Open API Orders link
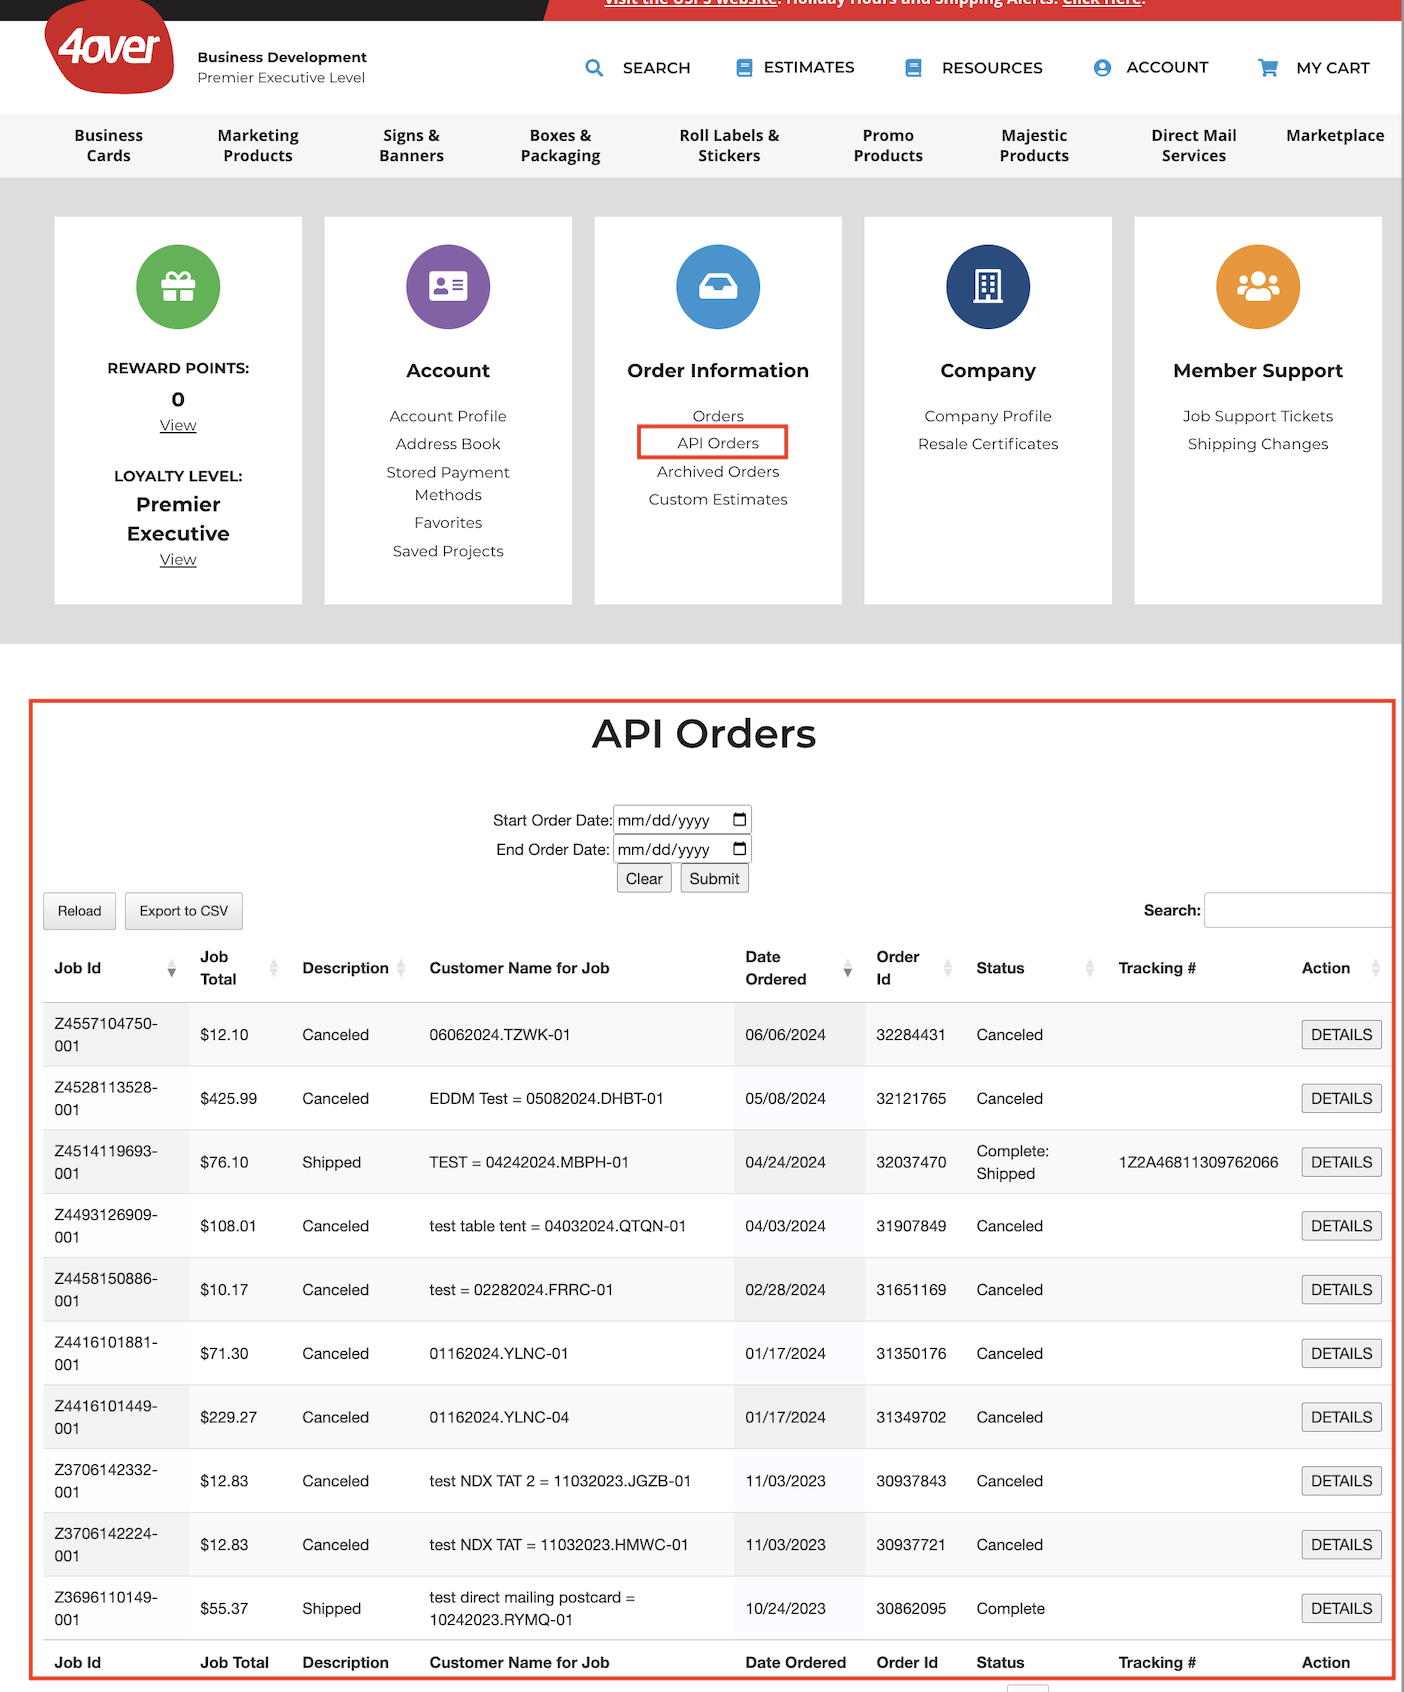1404x1692 pixels. (718, 443)
